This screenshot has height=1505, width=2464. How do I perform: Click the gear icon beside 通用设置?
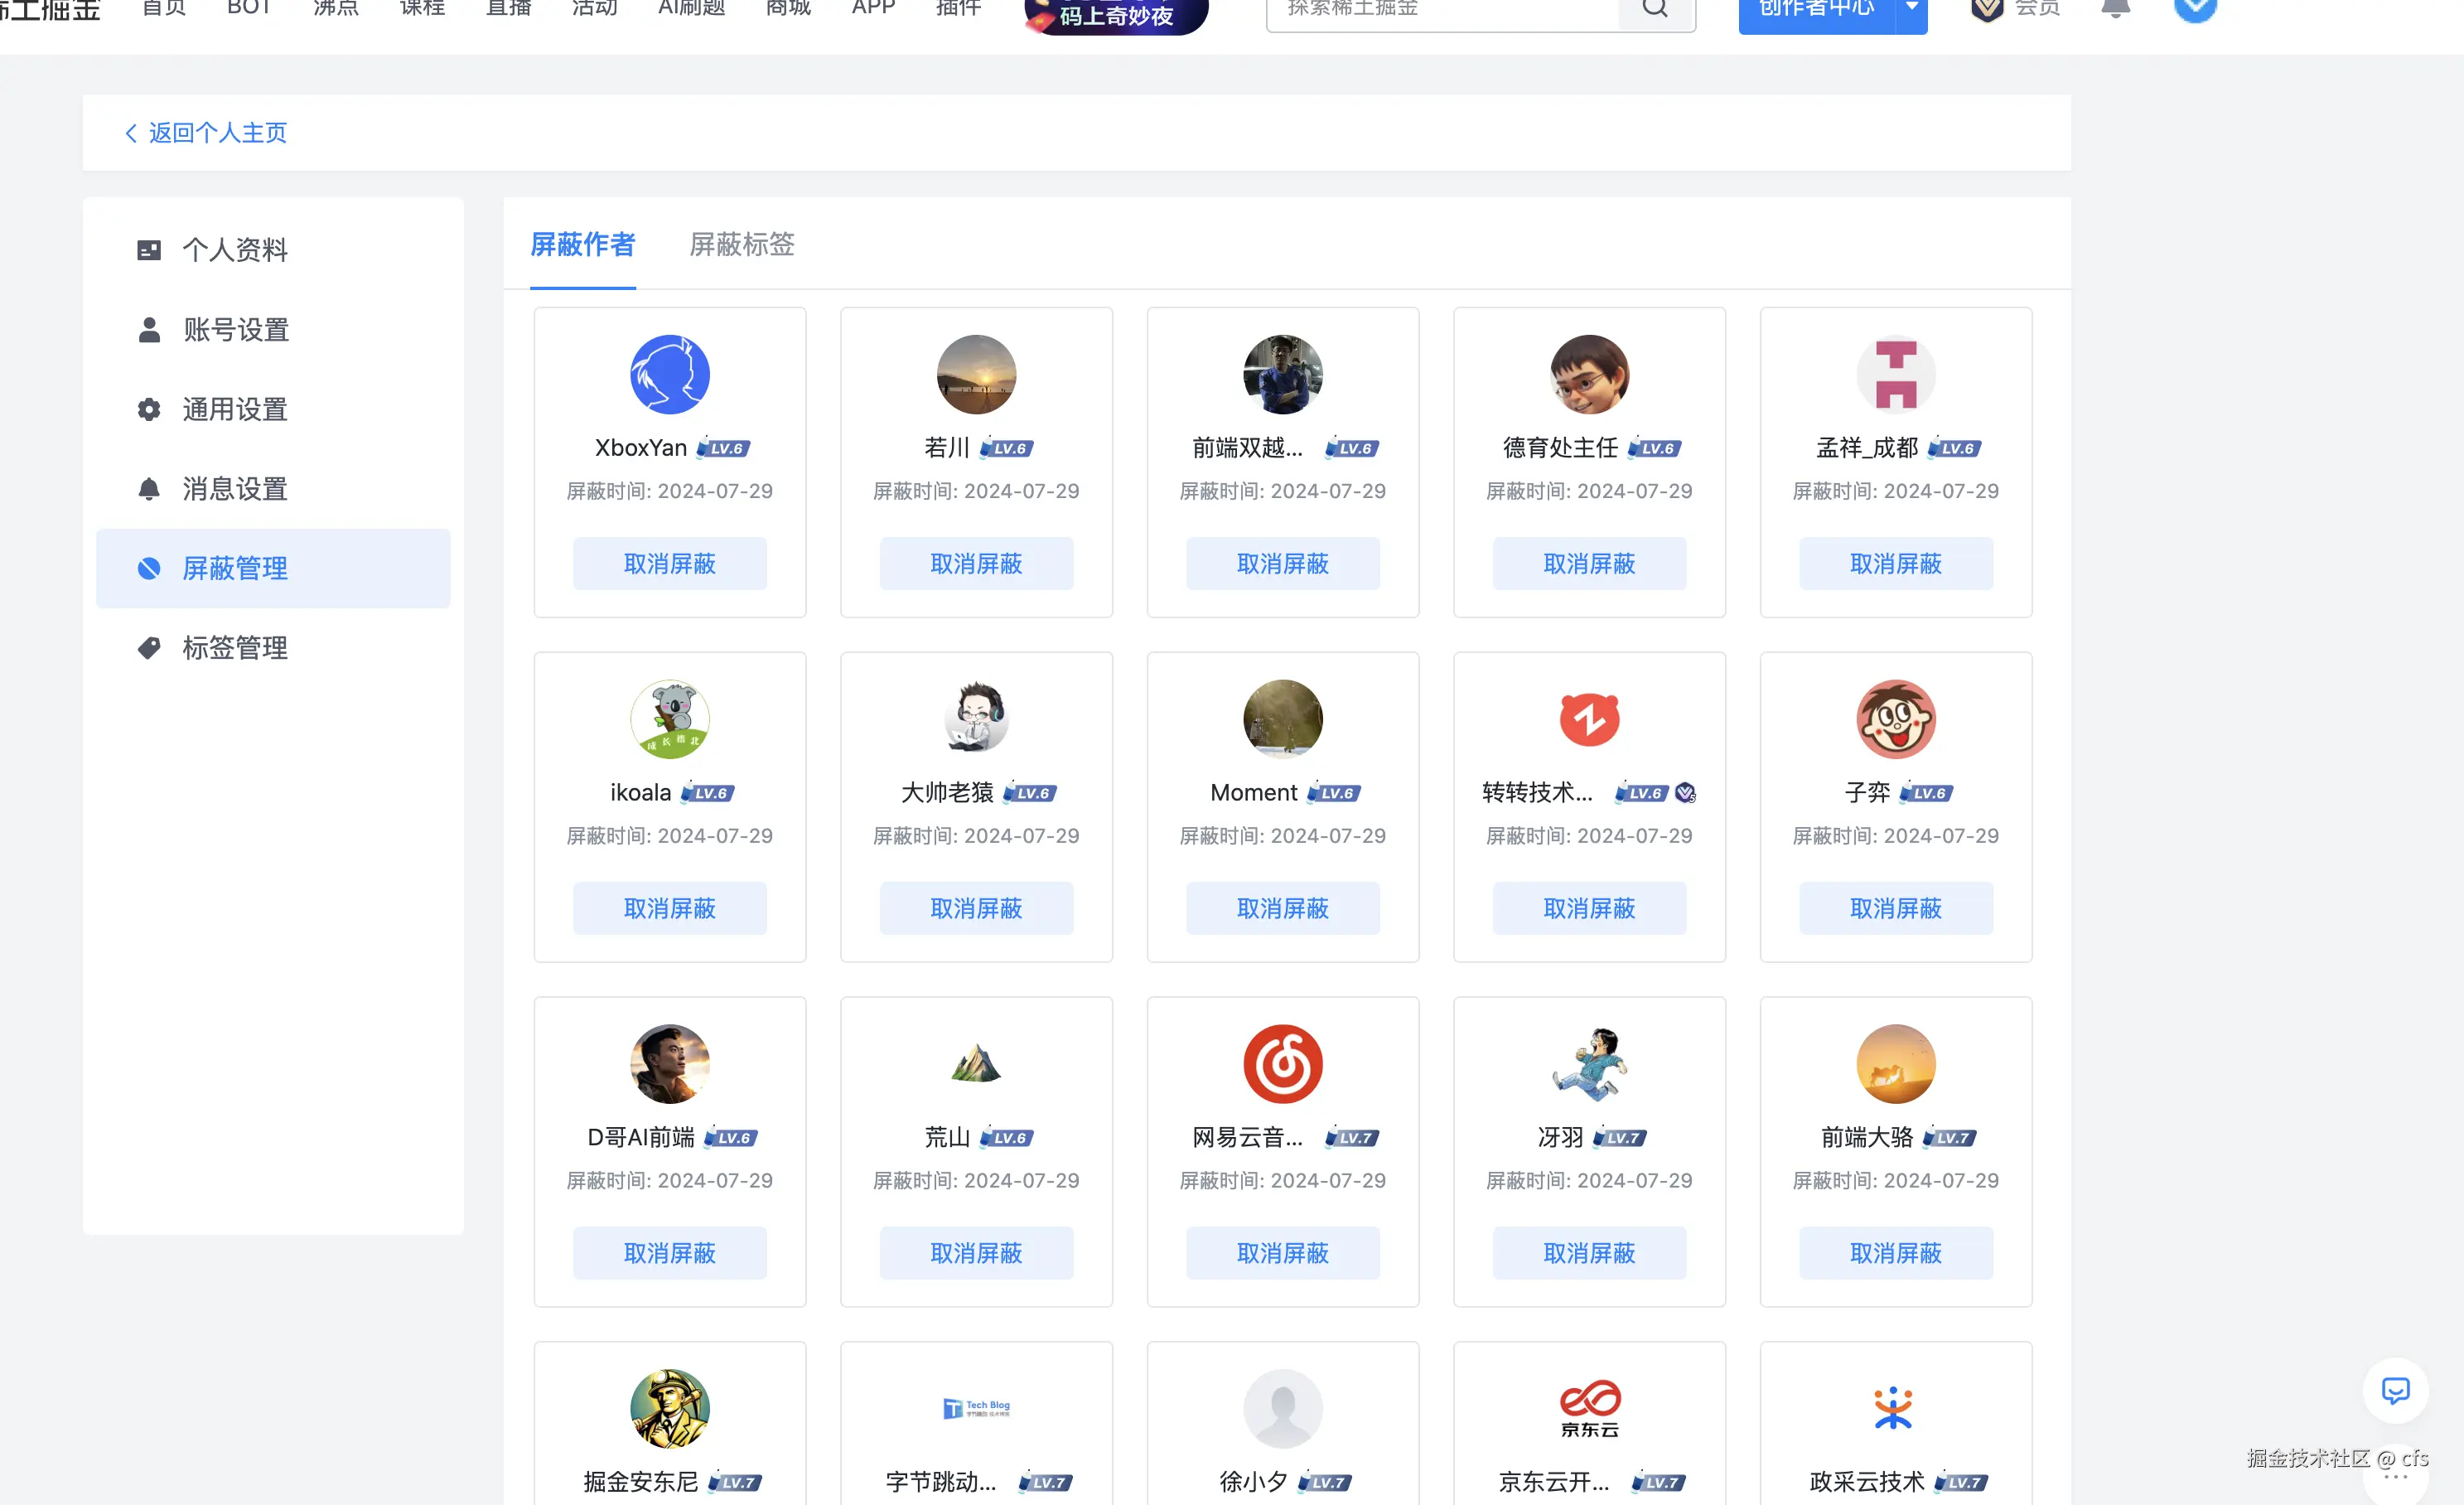(149, 409)
